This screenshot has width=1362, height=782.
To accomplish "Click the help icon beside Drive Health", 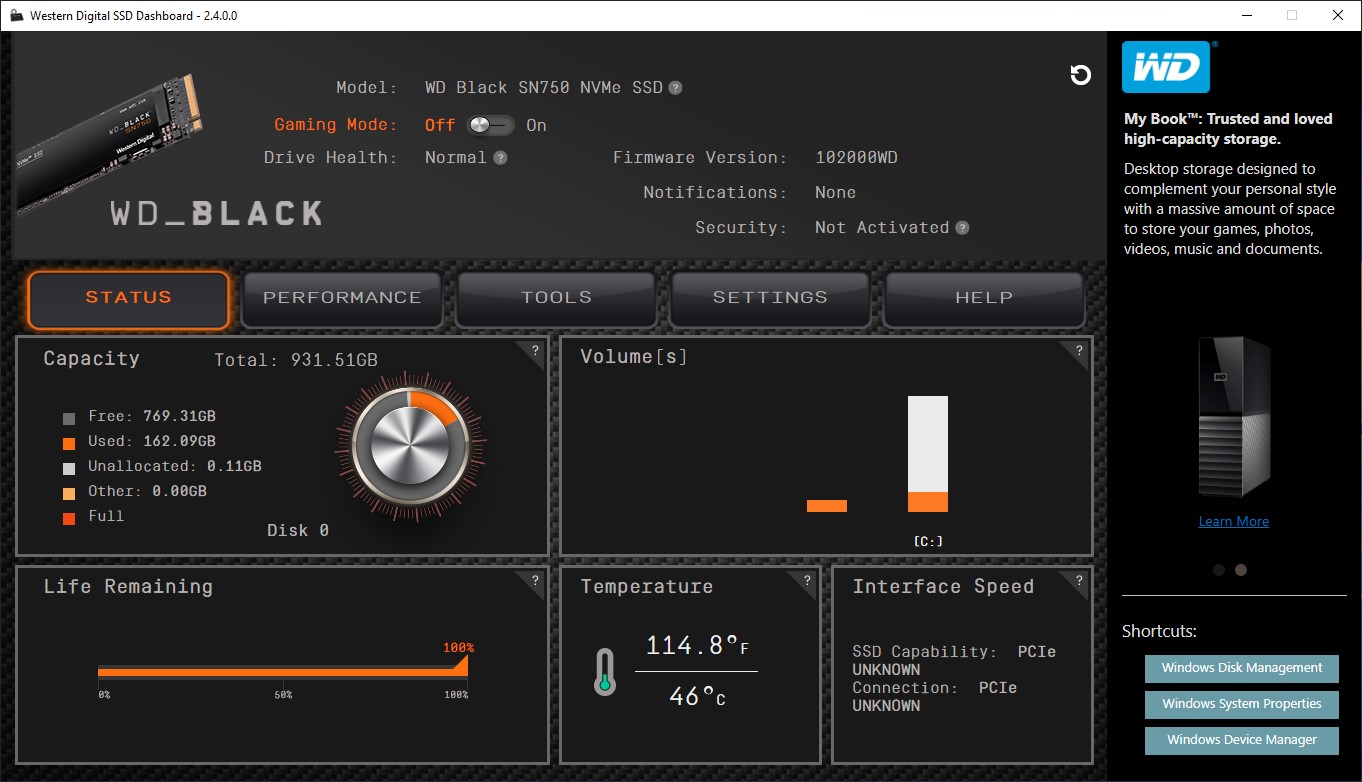I will pyautogui.click(x=500, y=158).
